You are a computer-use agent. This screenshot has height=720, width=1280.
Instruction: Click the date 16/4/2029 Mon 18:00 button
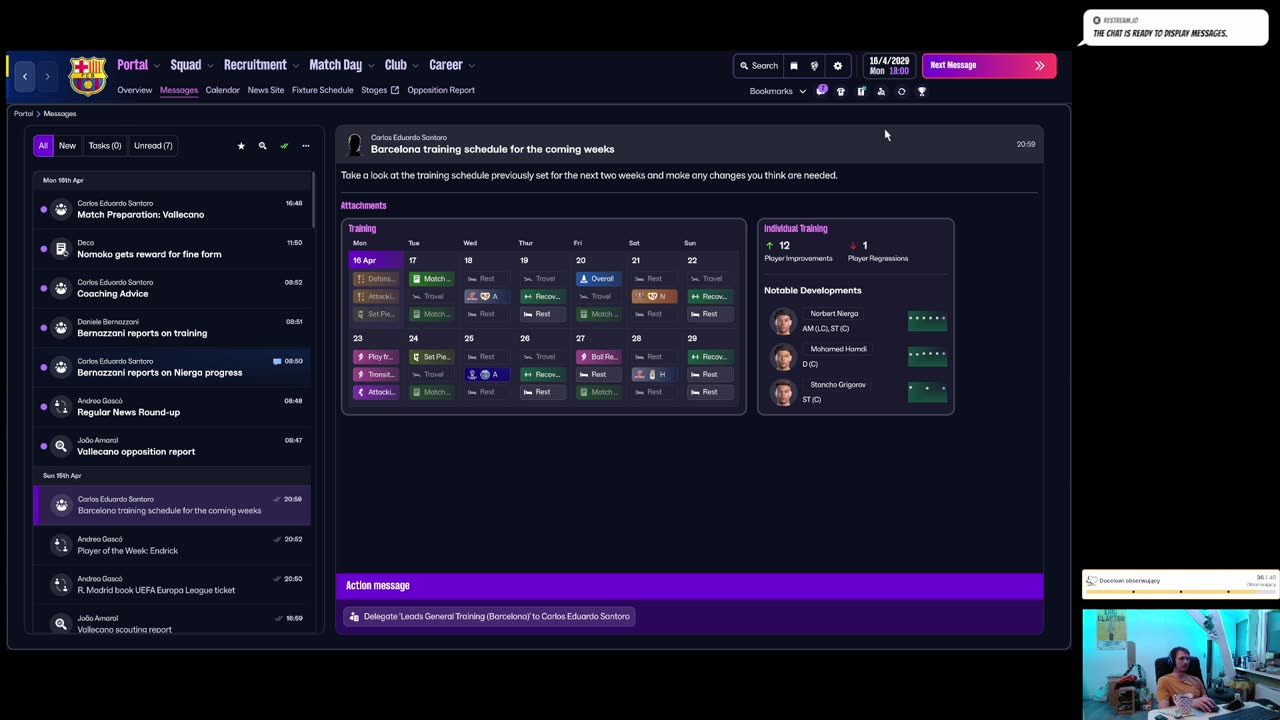pyautogui.click(x=890, y=66)
